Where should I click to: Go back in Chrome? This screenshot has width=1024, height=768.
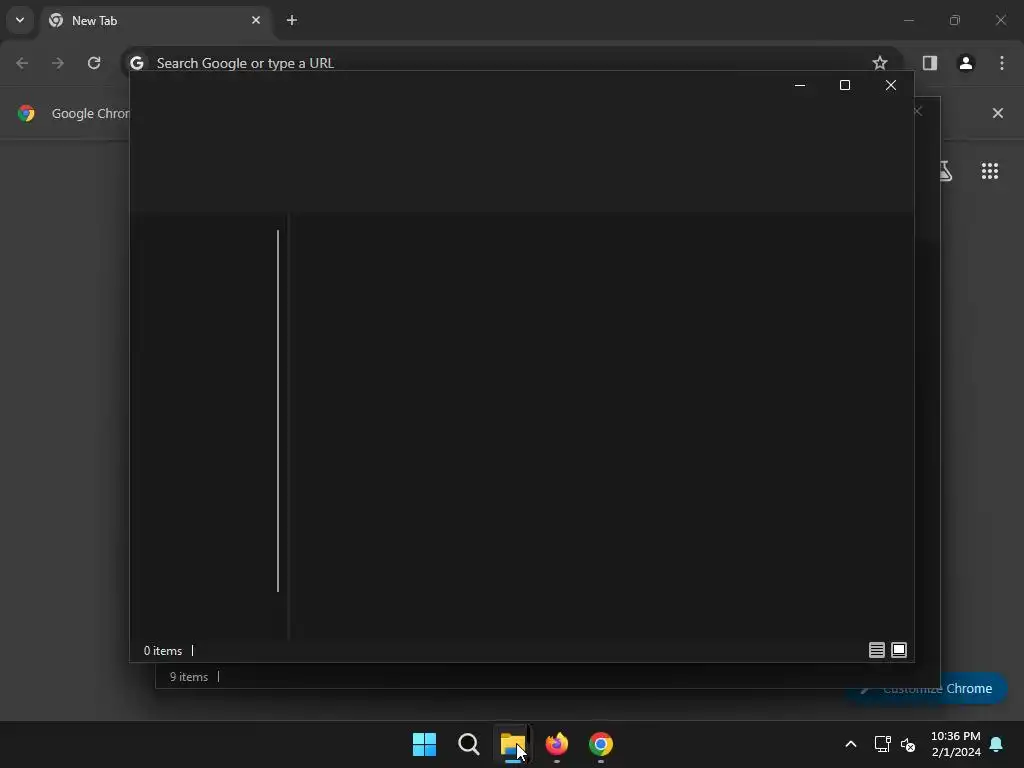(22, 63)
